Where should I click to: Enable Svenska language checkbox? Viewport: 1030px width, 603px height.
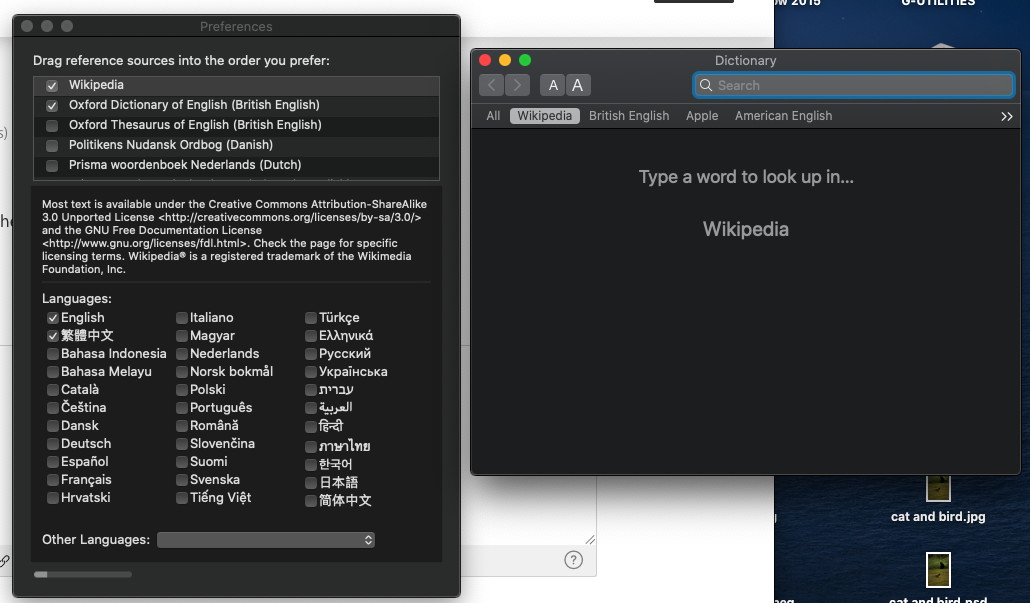coord(181,480)
